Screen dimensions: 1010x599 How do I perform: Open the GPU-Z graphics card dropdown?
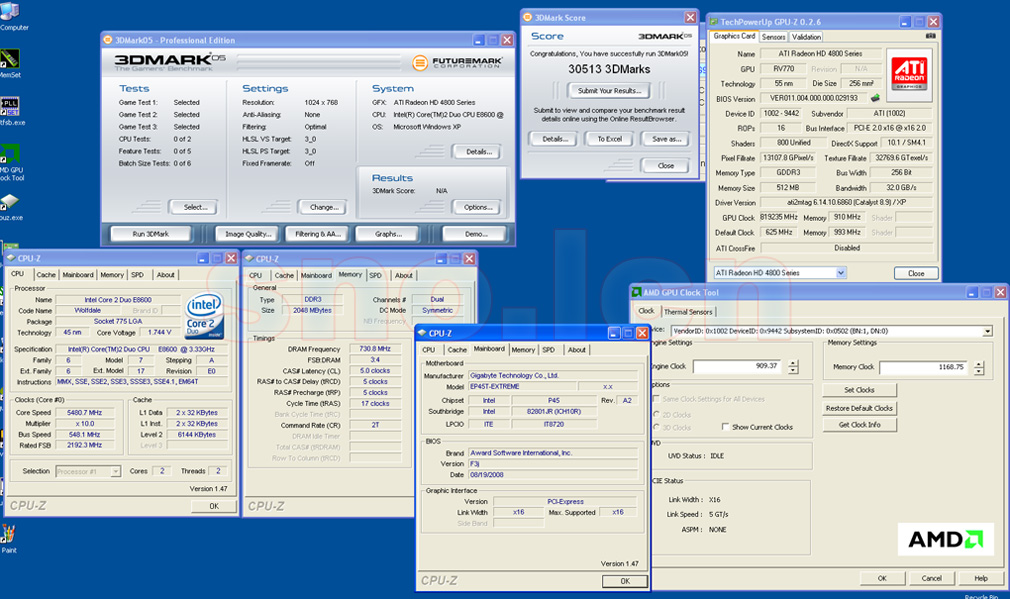841,273
